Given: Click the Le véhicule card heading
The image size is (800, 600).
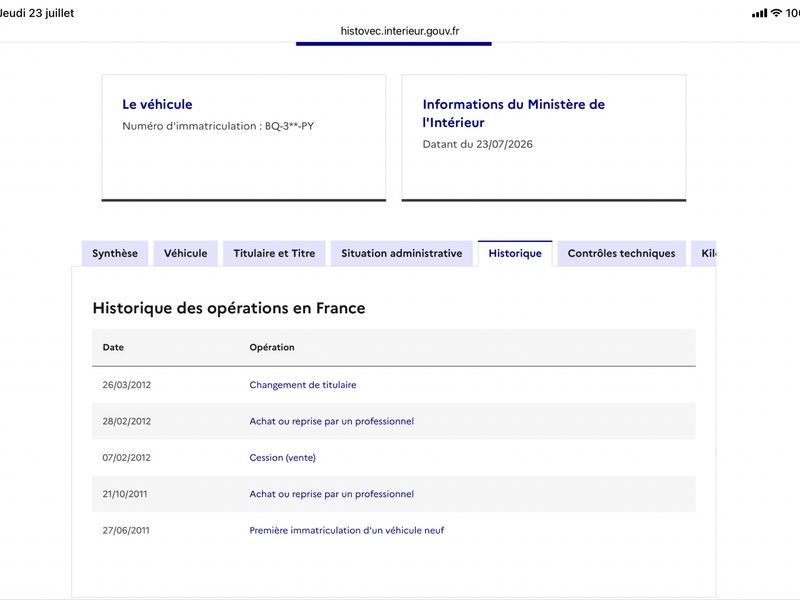Looking at the screenshot, I should pyautogui.click(x=157, y=104).
